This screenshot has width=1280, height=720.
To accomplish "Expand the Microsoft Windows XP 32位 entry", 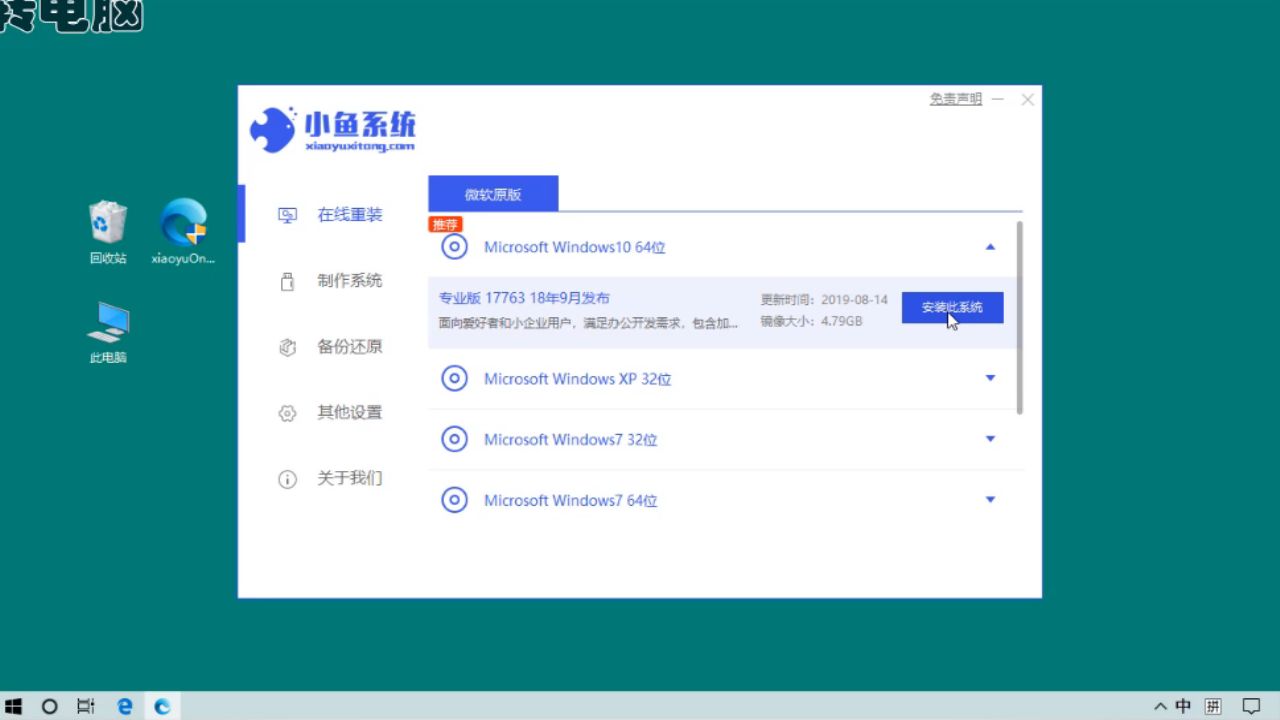I will 990,378.
